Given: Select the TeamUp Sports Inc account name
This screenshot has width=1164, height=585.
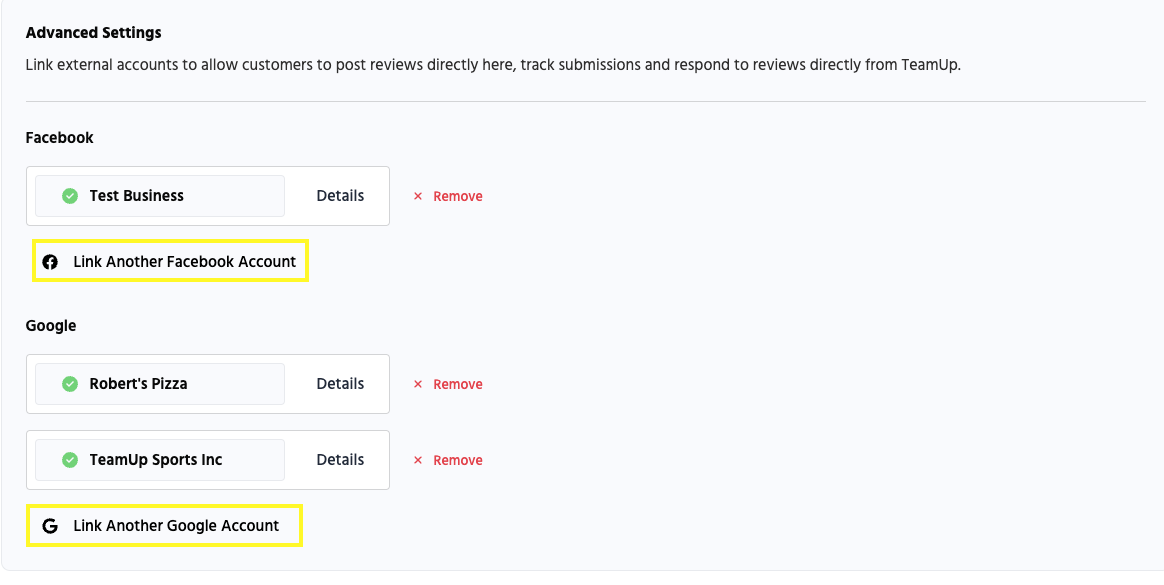Looking at the screenshot, I should pos(156,460).
